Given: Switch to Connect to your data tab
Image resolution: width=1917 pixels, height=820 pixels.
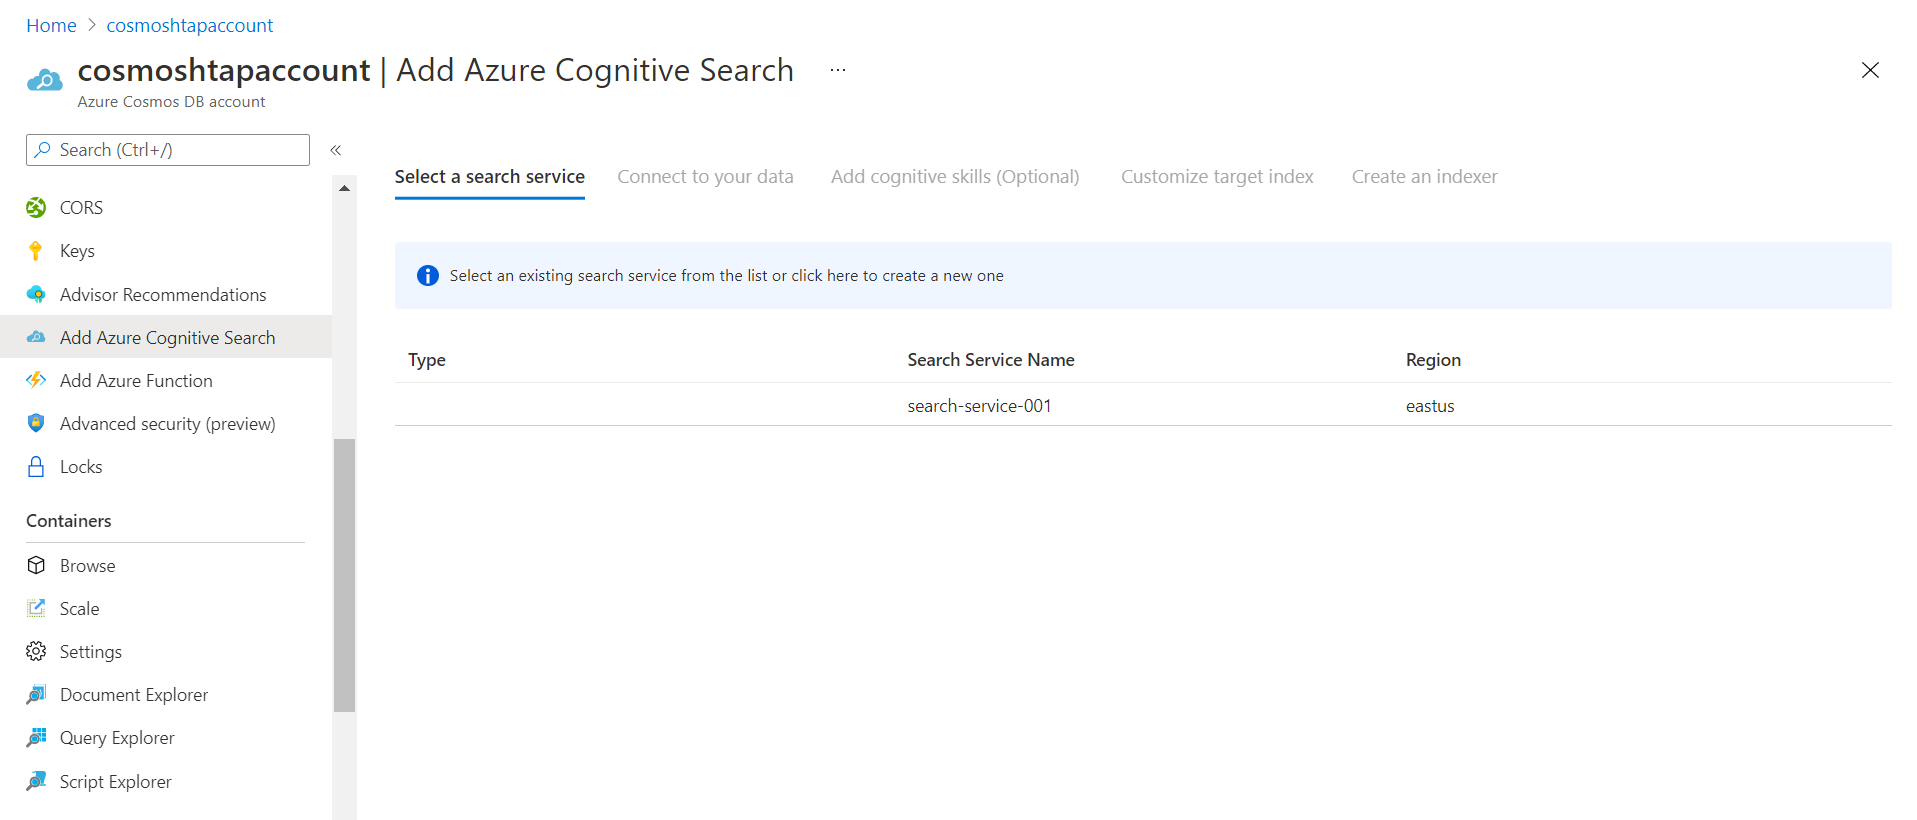Looking at the screenshot, I should tap(705, 177).
